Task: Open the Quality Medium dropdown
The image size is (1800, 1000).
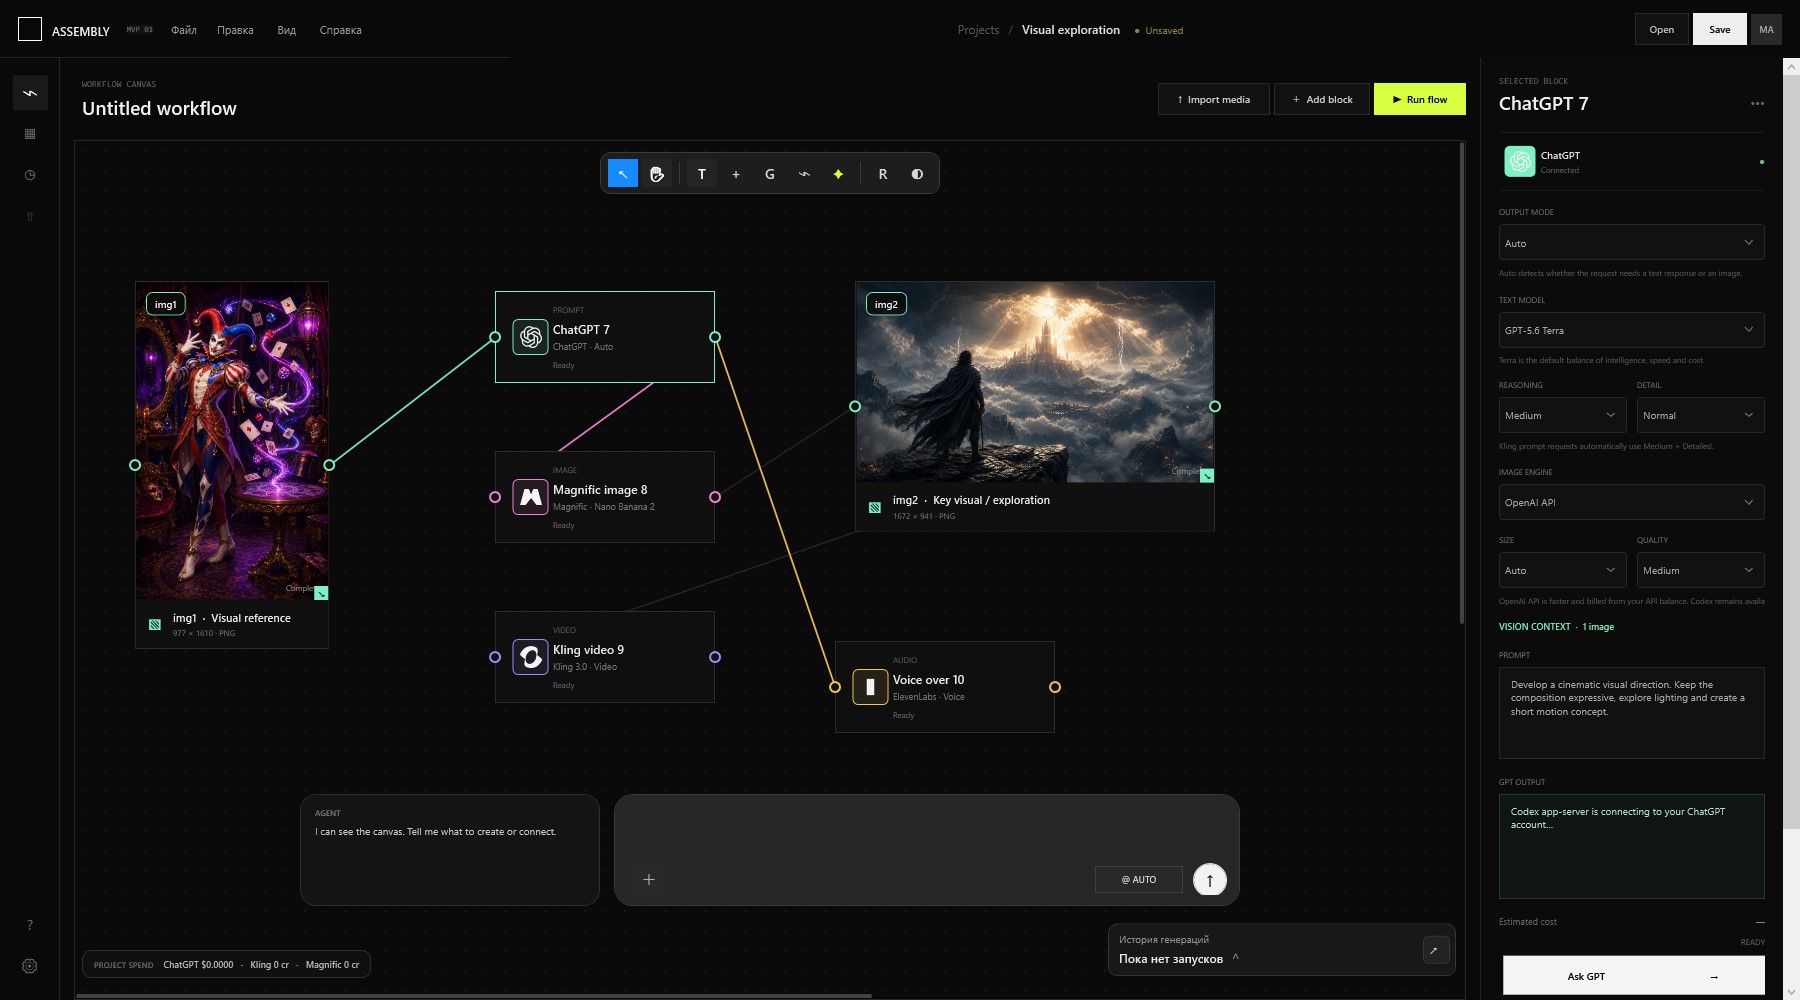Action: [1700, 570]
